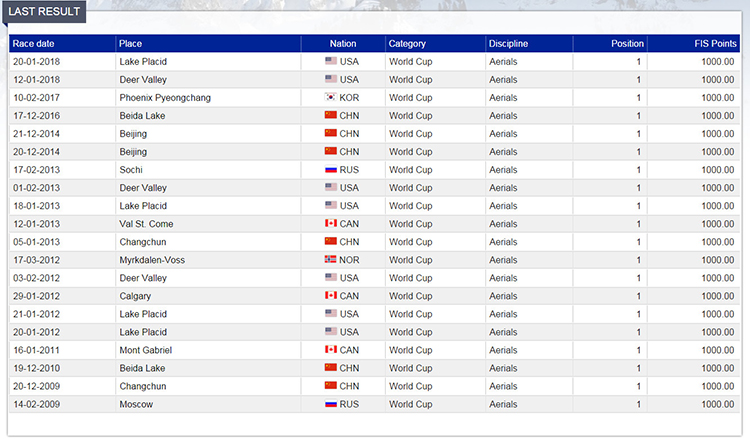
Task: Click the China flag in the 17-12-2016 row
Action: 330,116
